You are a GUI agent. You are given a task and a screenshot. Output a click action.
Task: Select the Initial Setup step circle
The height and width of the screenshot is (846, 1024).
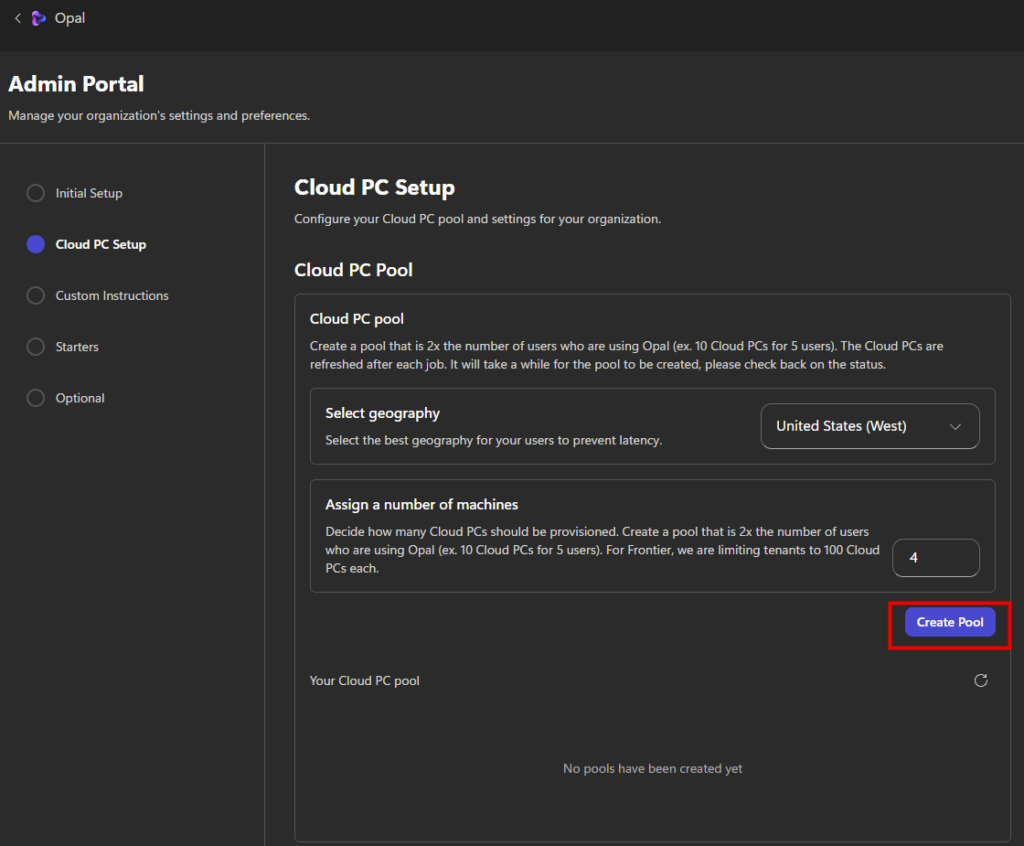[x=36, y=193]
